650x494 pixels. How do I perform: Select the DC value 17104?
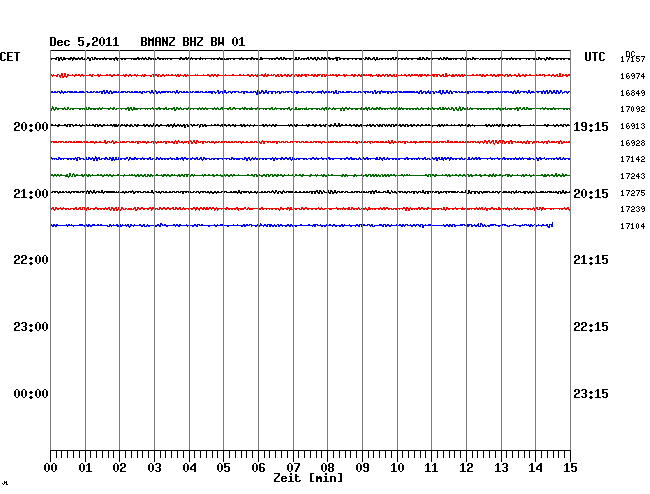click(633, 226)
